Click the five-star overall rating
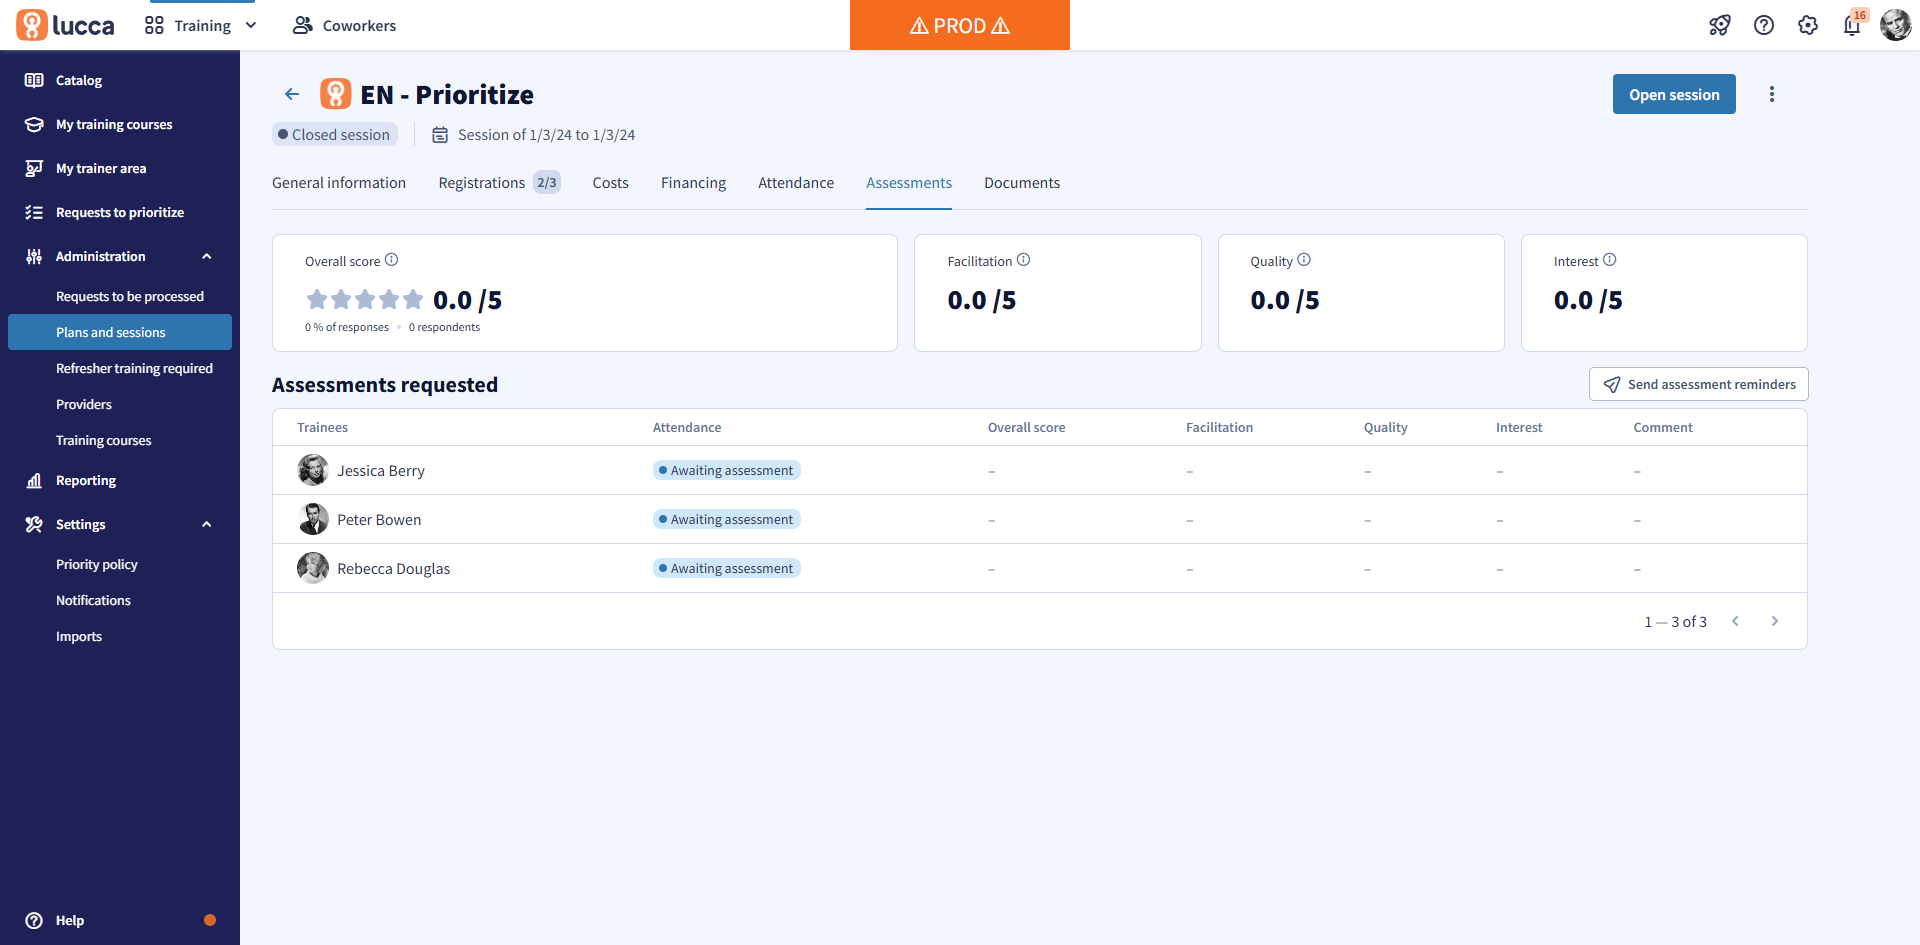Screen dimensions: 1920x945 pyautogui.click(x=365, y=299)
